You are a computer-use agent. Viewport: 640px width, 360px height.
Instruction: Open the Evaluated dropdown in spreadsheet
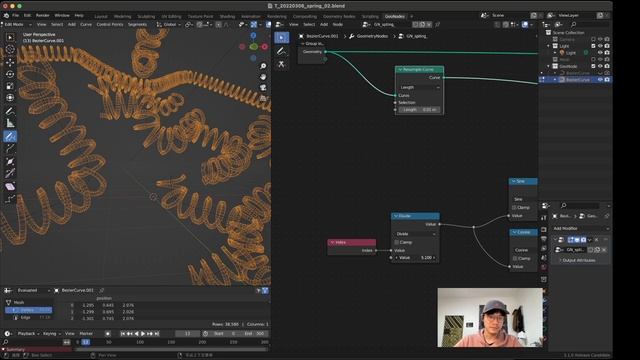33,290
